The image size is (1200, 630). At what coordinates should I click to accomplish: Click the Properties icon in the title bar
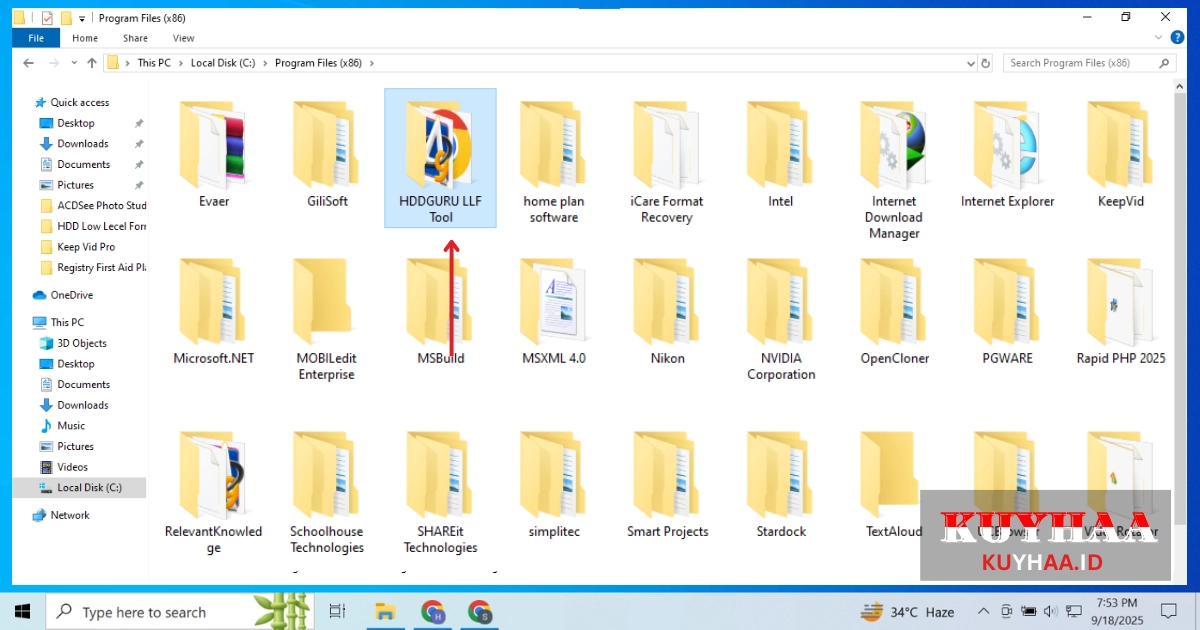click(47, 18)
